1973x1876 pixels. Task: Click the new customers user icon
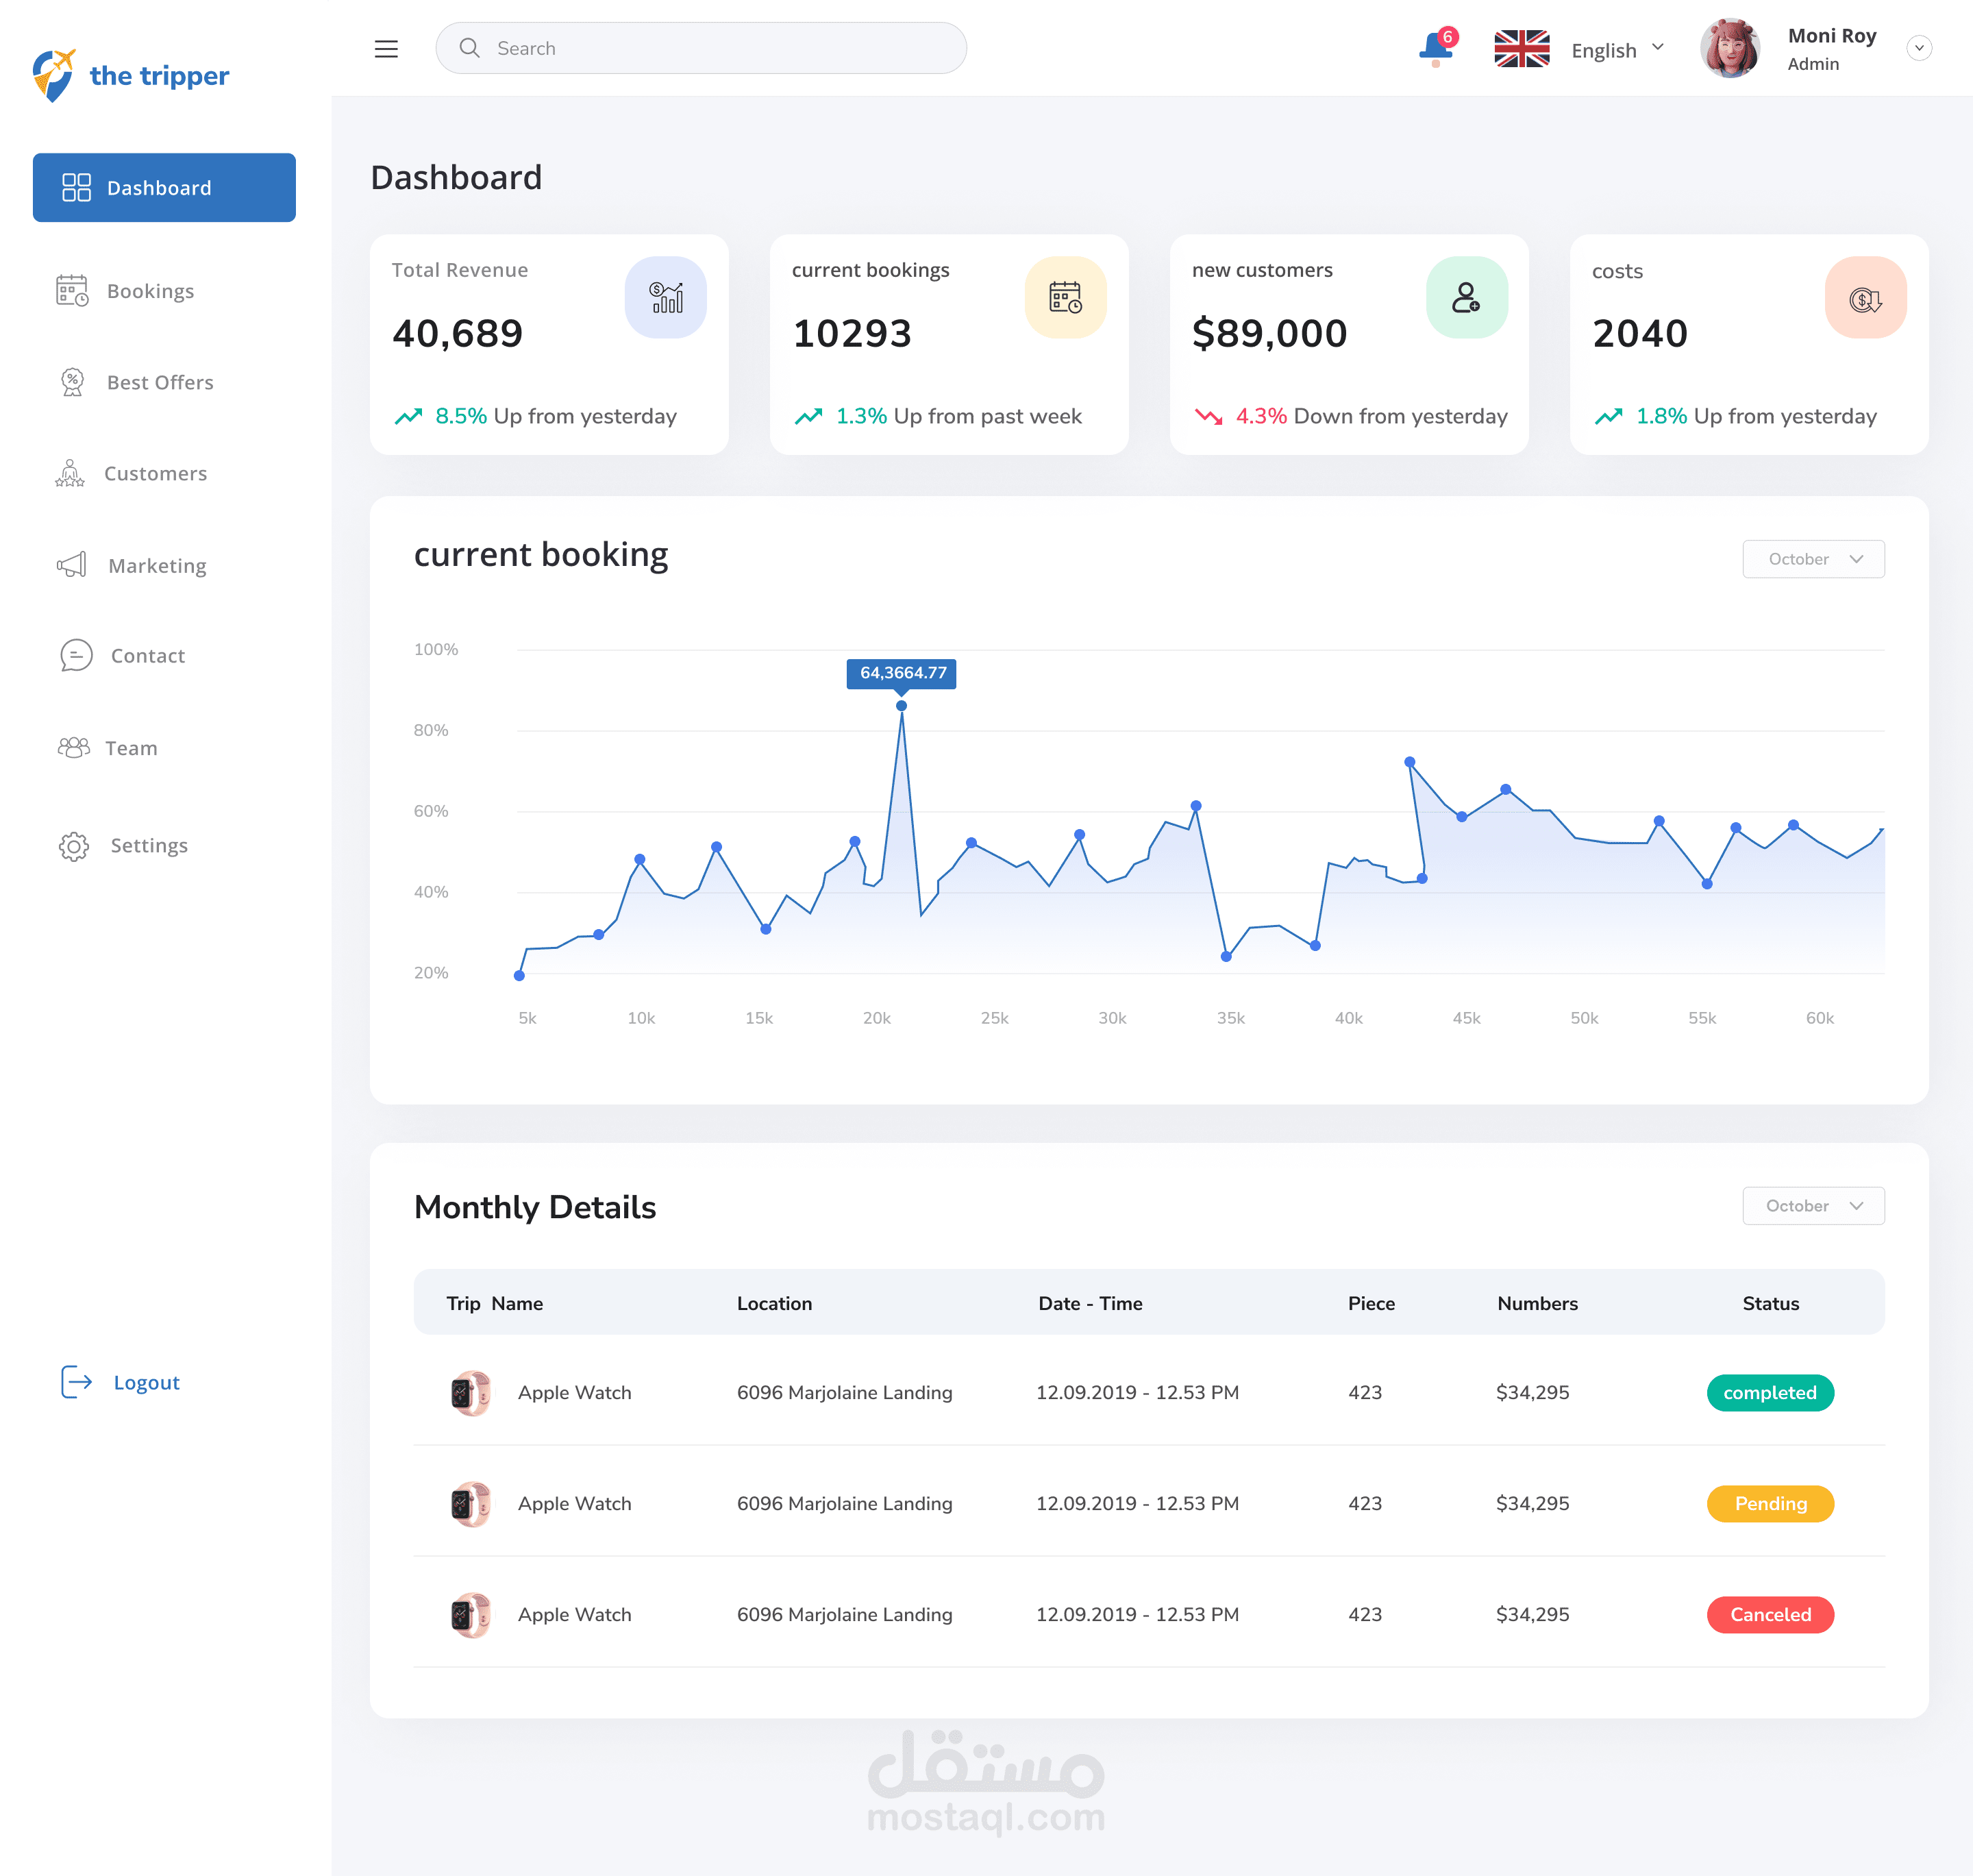click(x=1466, y=298)
